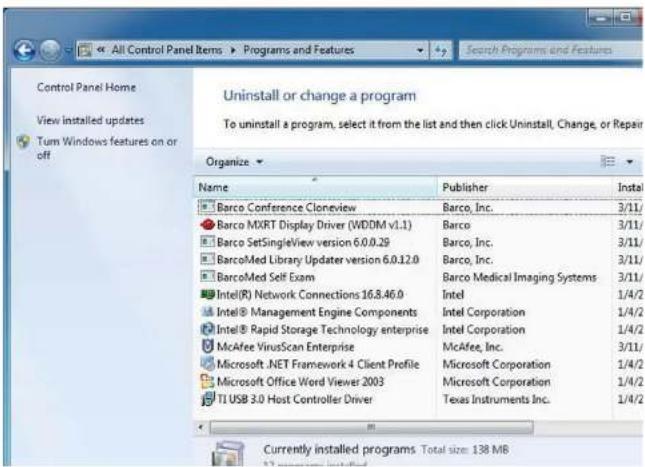Select 'All Control Panel Items' breadcrumb

click(167, 50)
